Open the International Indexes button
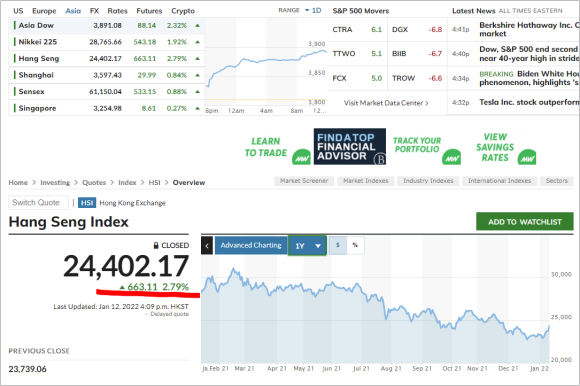The height and width of the screenshot is (386, 580). click(x=499, y=181)
